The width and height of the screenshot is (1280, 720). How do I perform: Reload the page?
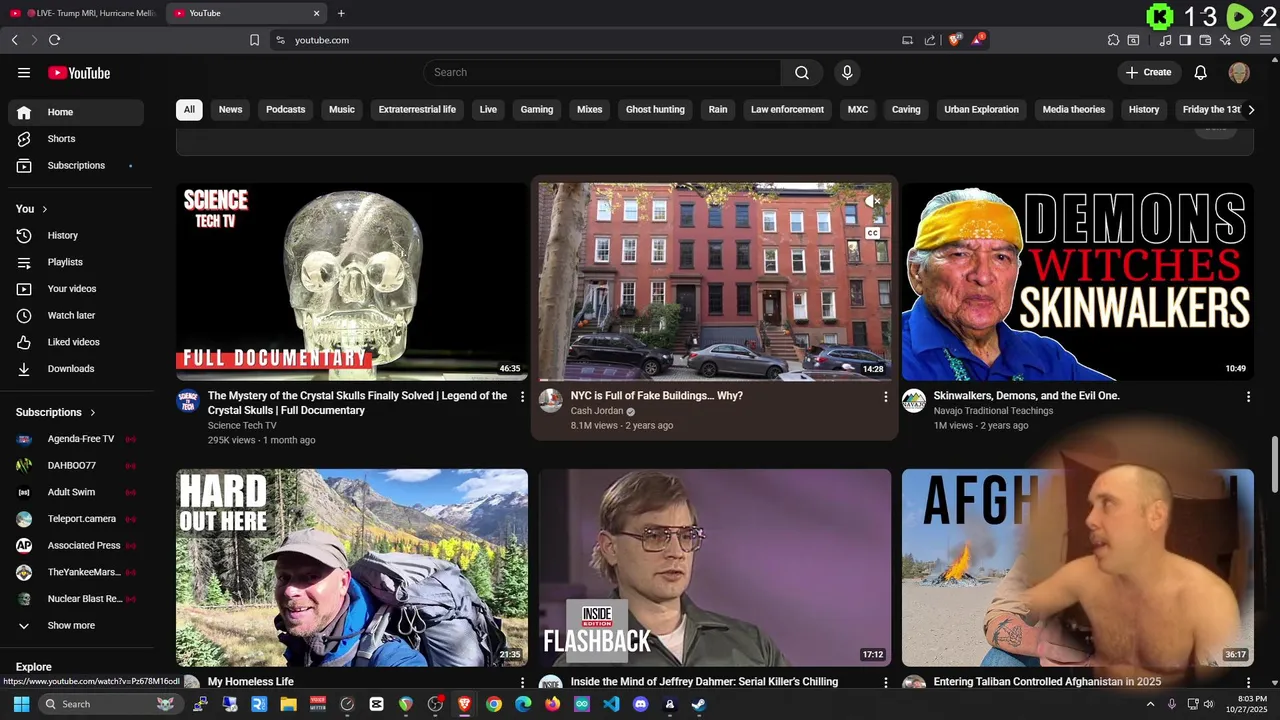tap(54, 40)
